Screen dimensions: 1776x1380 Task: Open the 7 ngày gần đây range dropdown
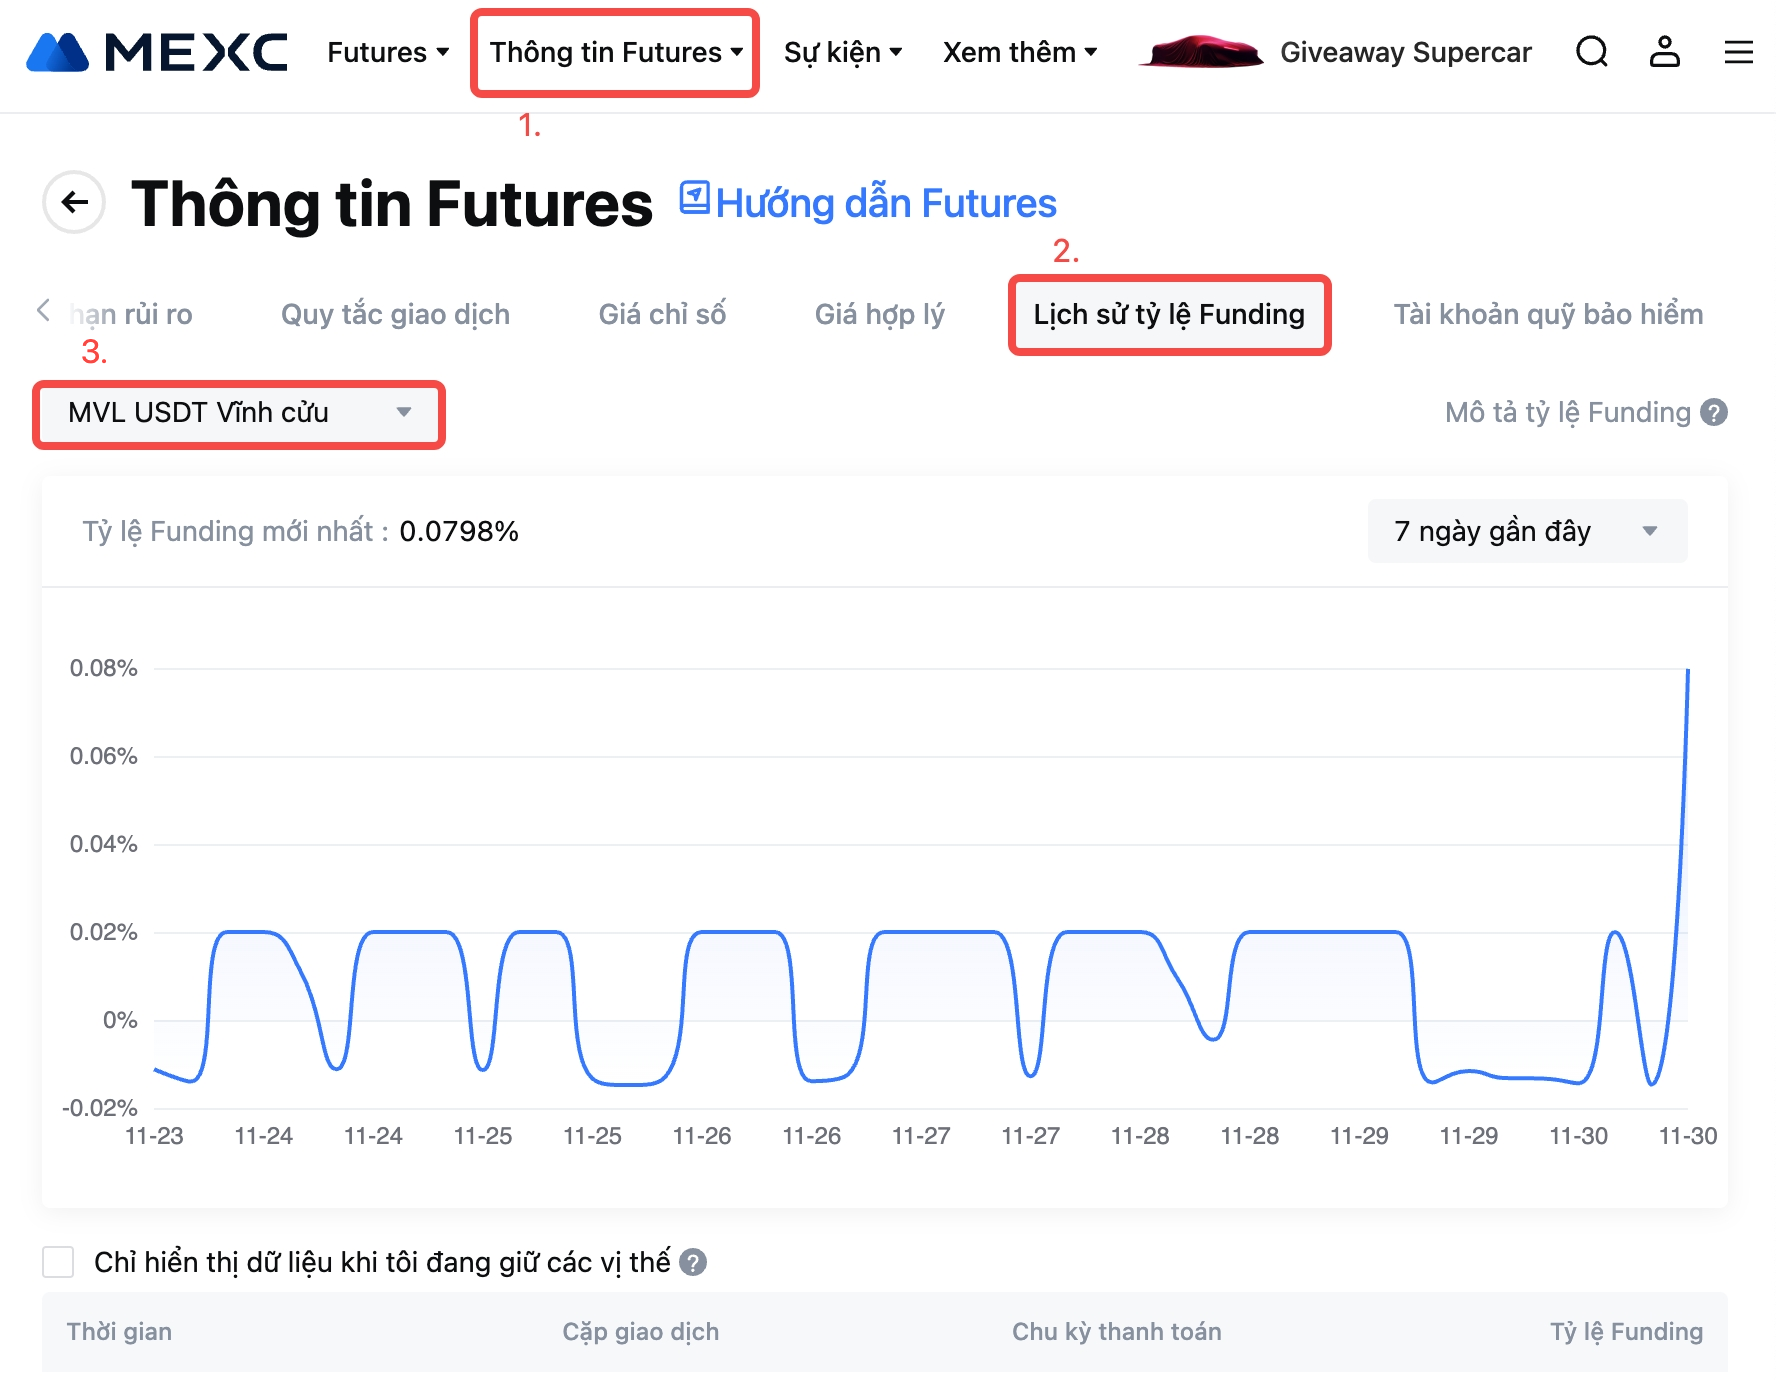point(1526,531)
